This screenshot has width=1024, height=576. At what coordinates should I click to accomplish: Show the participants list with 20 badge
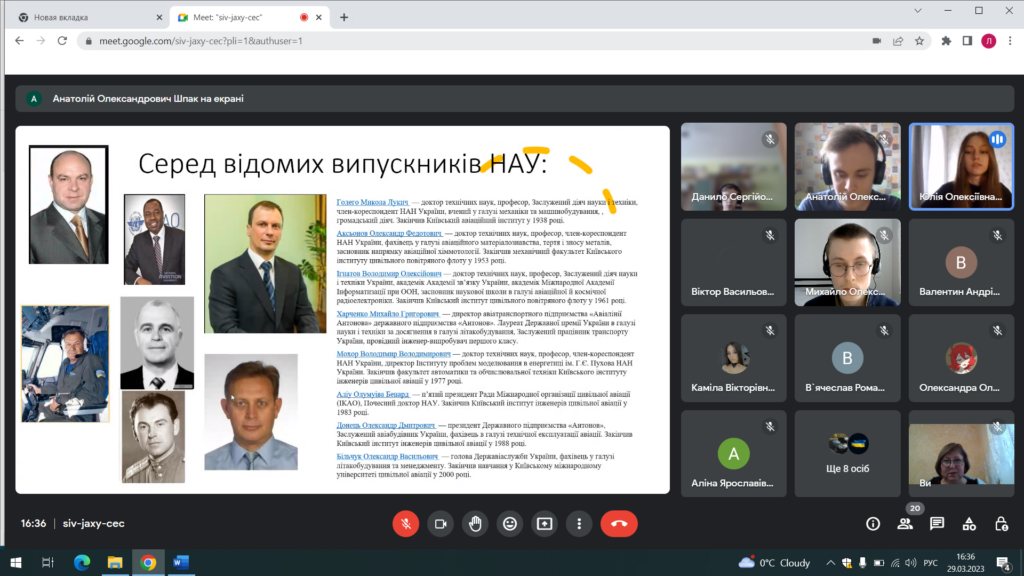[x=905, y=523]
